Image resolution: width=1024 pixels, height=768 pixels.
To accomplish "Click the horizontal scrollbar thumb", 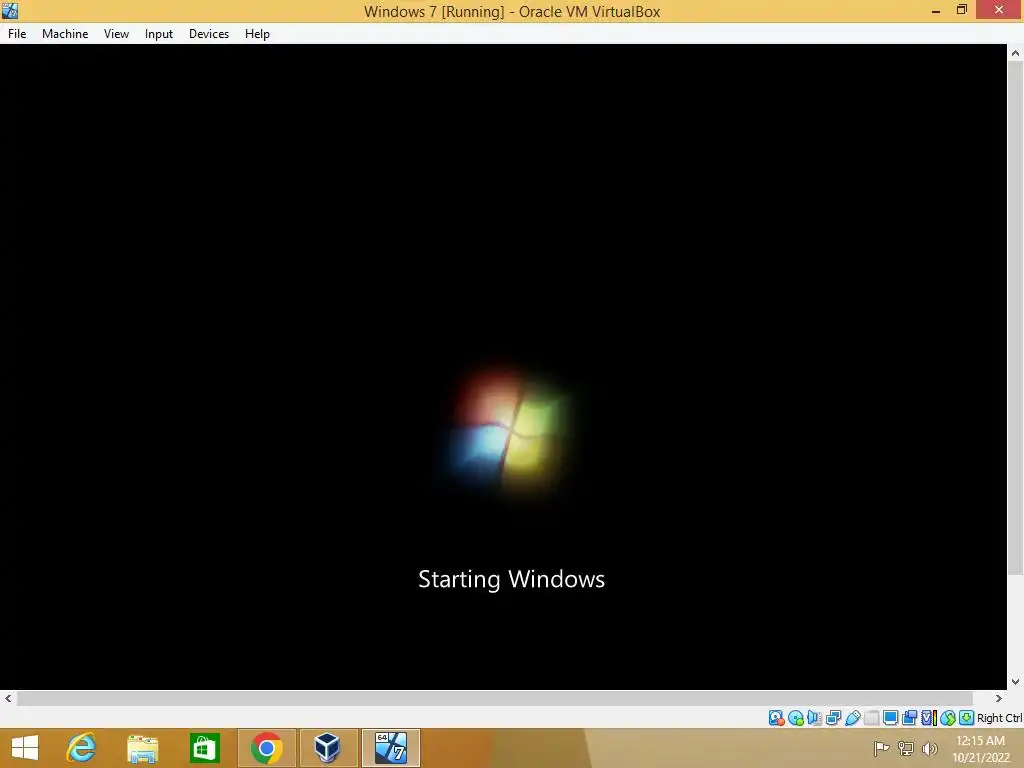I will [x=495, y=698].
